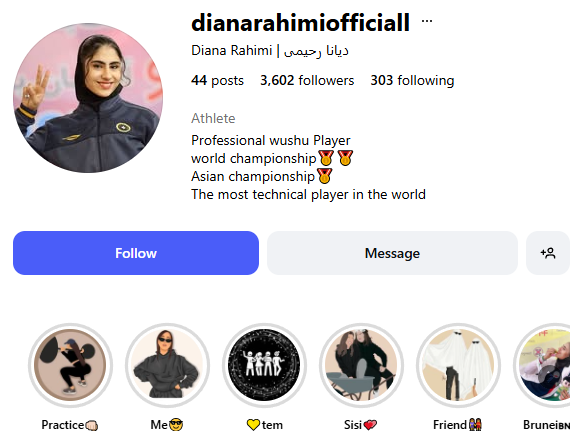Open the profile picture of Diana Rahimi
Viewport: 575px width, 431px height.
click(x=88, y=98)
